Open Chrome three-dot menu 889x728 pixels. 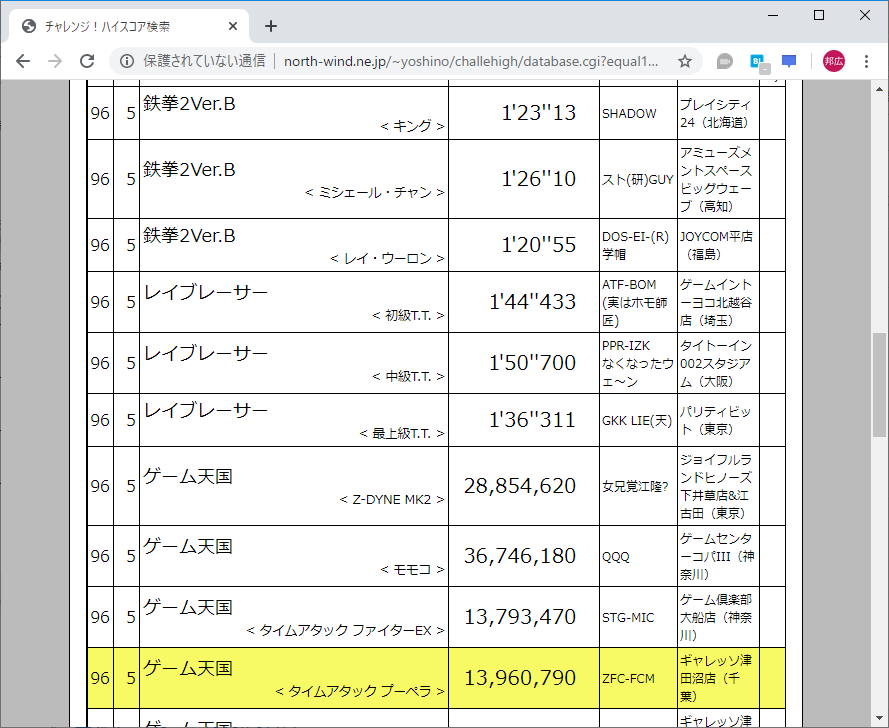click(x=866, y=61)
